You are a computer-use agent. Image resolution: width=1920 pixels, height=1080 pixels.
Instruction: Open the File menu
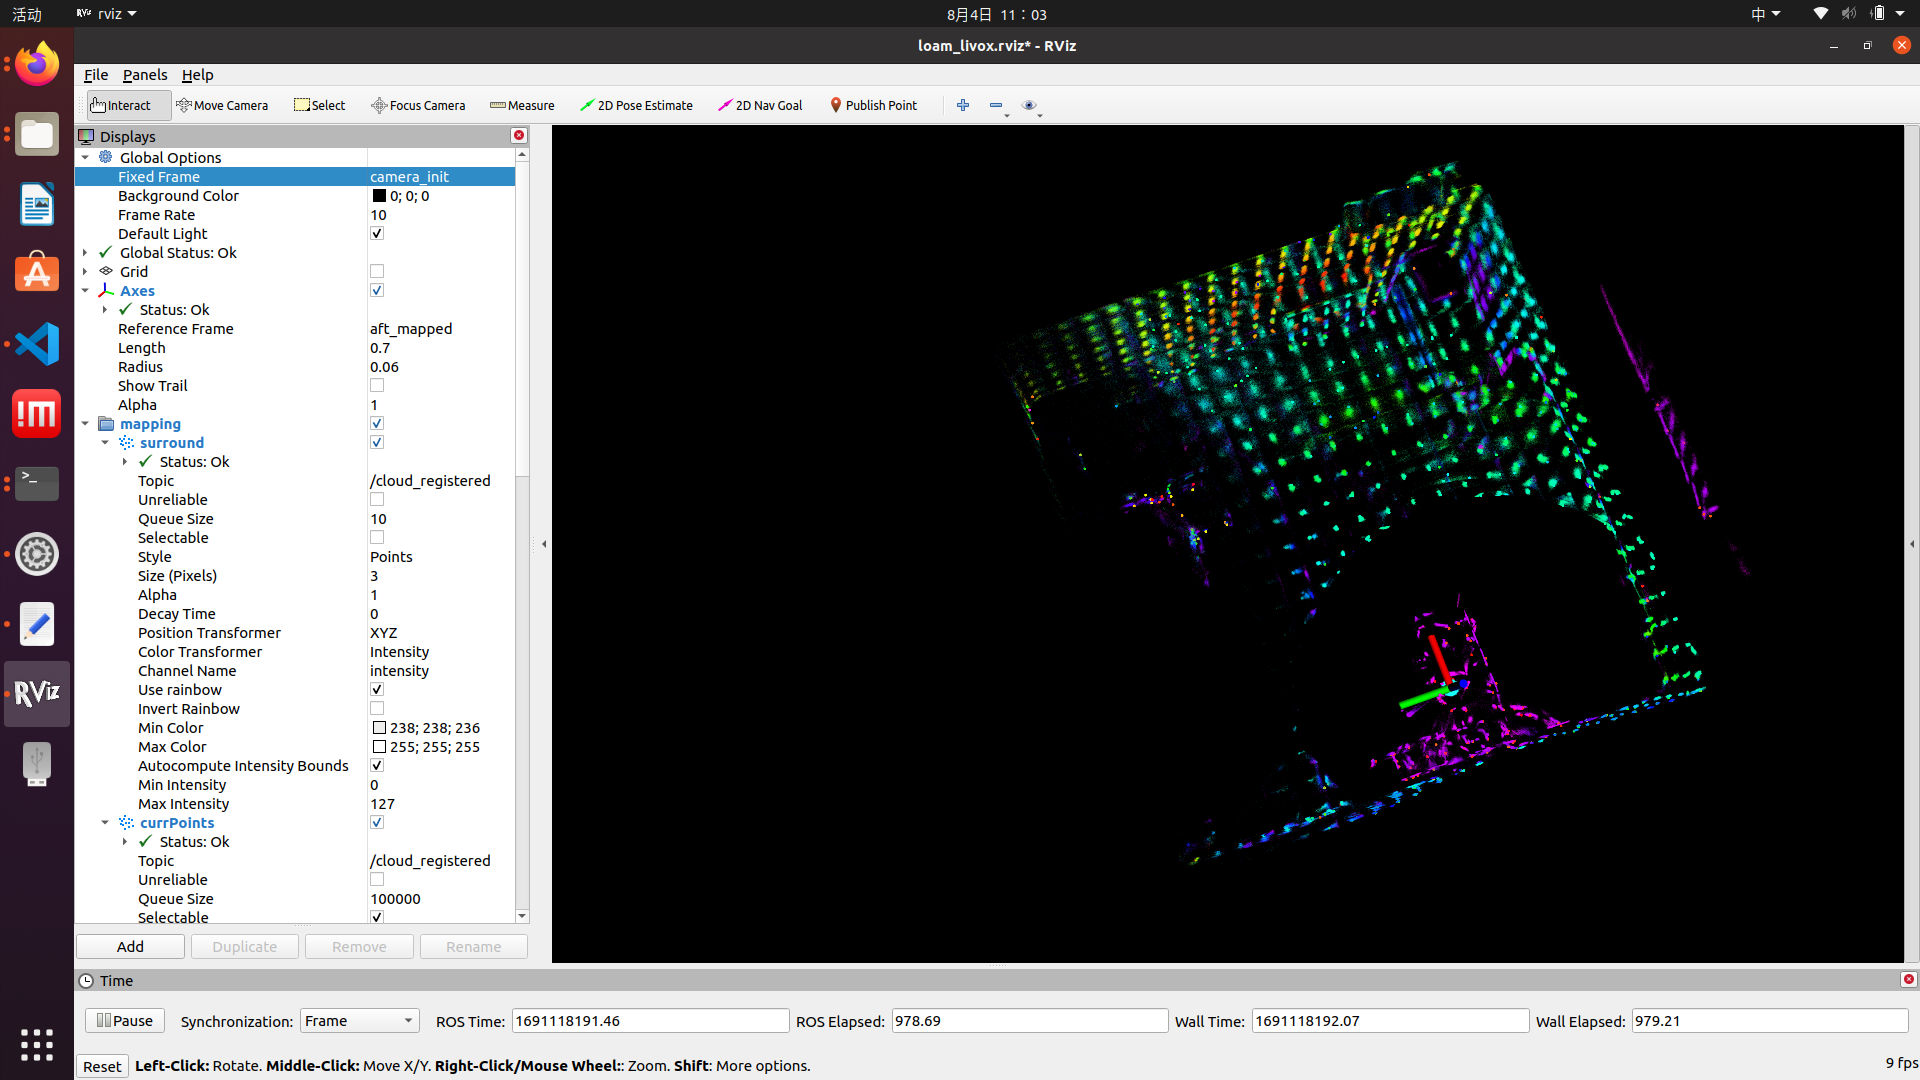96,75
